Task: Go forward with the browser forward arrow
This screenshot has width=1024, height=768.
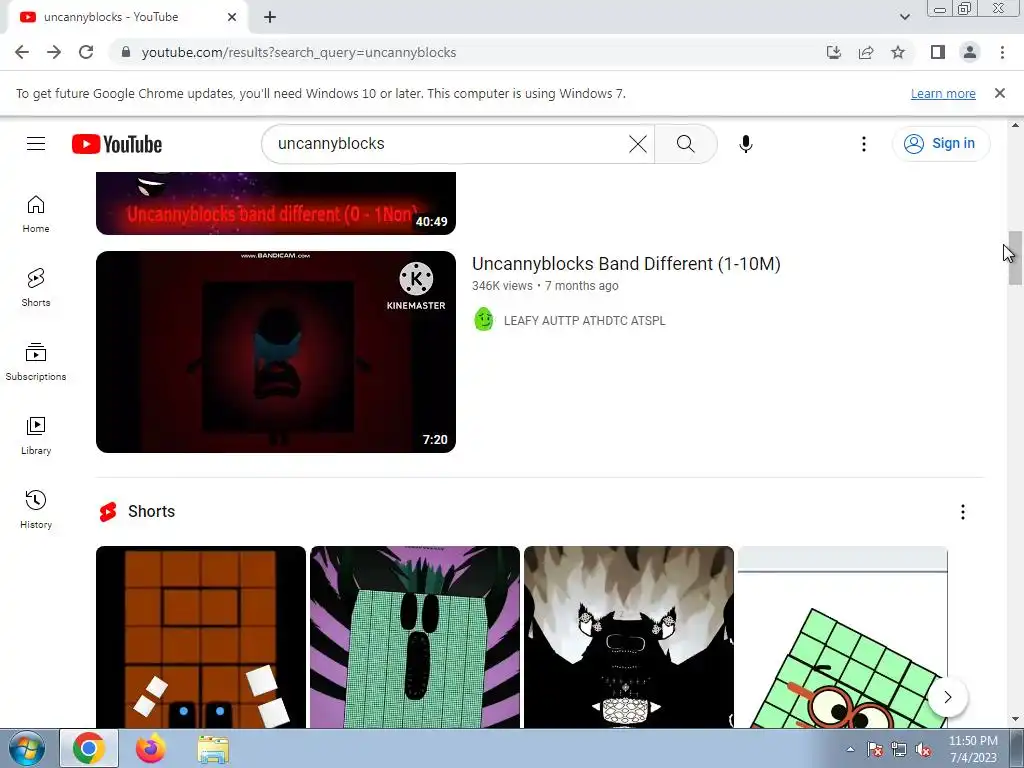Action: [54, 52]
